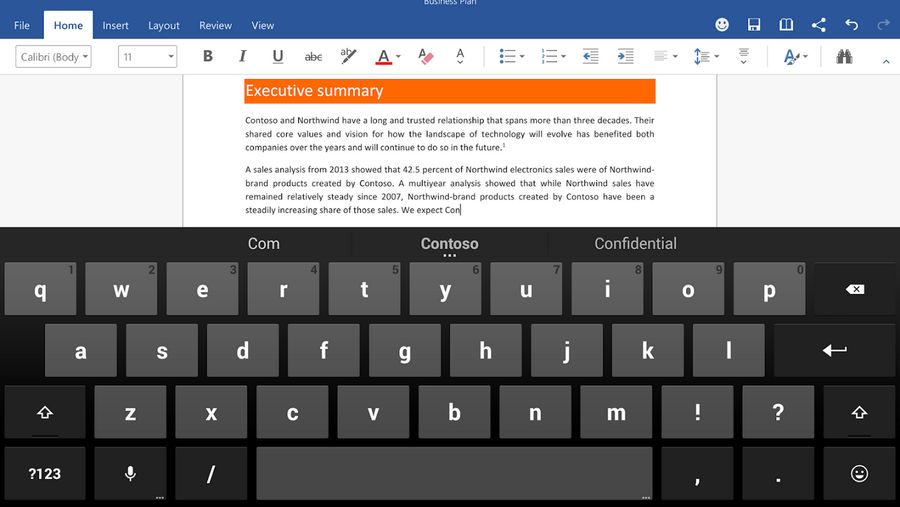This screenshot has height=507, width=900.
Task: Open font color dropdown arrow
Action: (x=398, y=56)
